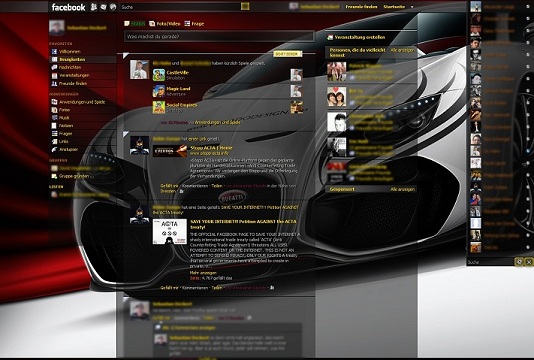Open the friend requests icon beside the Facebook logo
Screen dimensions: 534x360
(94, 7)
